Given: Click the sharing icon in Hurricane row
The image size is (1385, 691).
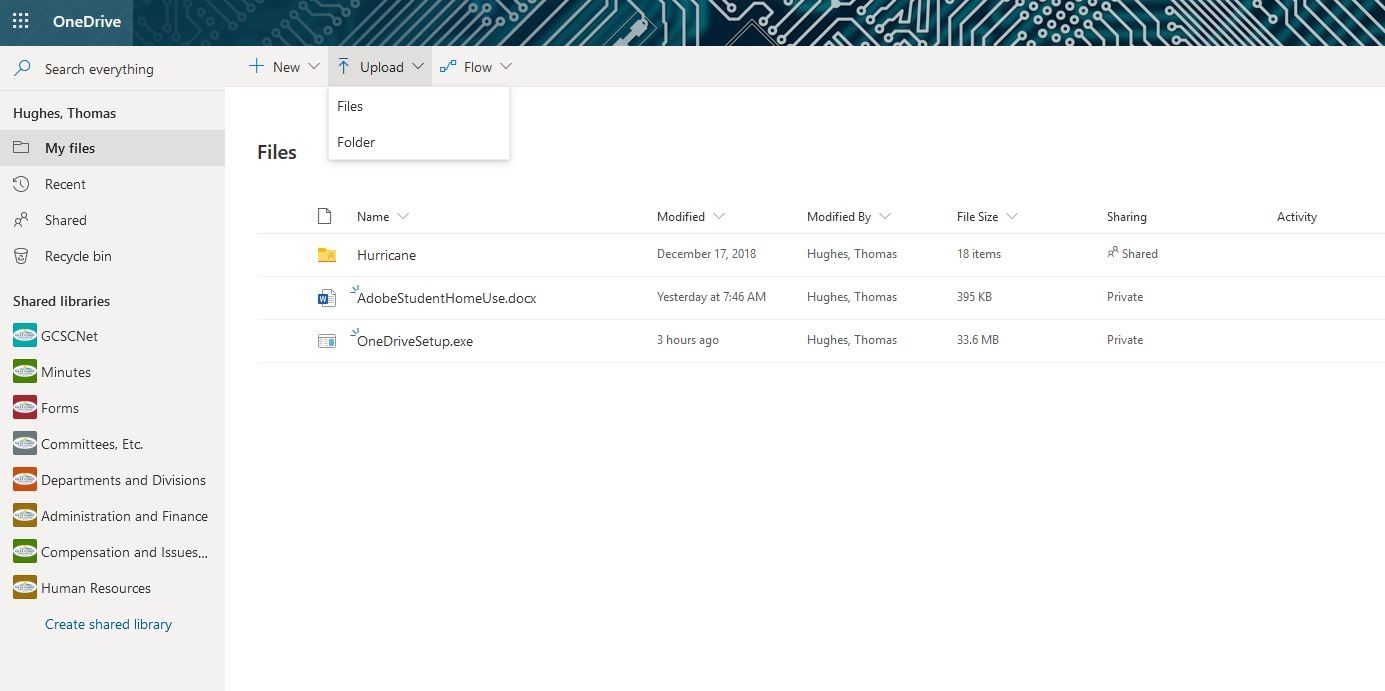Looking at the screenshot, I should [x=1112, y=253].
